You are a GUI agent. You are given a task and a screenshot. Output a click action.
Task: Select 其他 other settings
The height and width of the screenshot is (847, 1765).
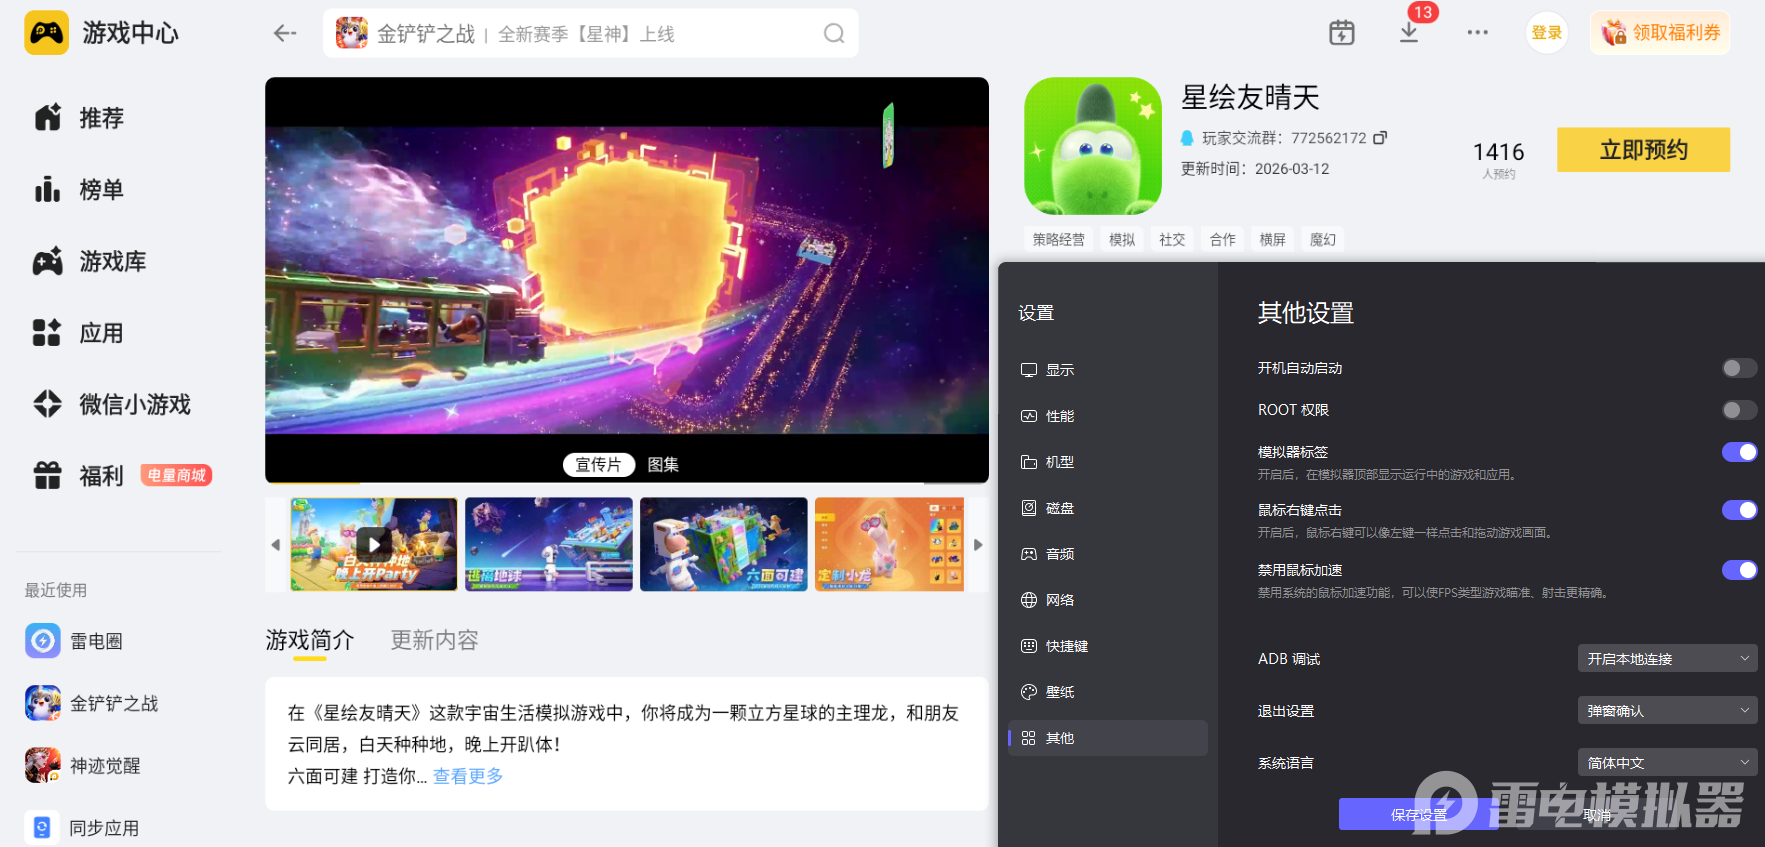point(1108,738)
